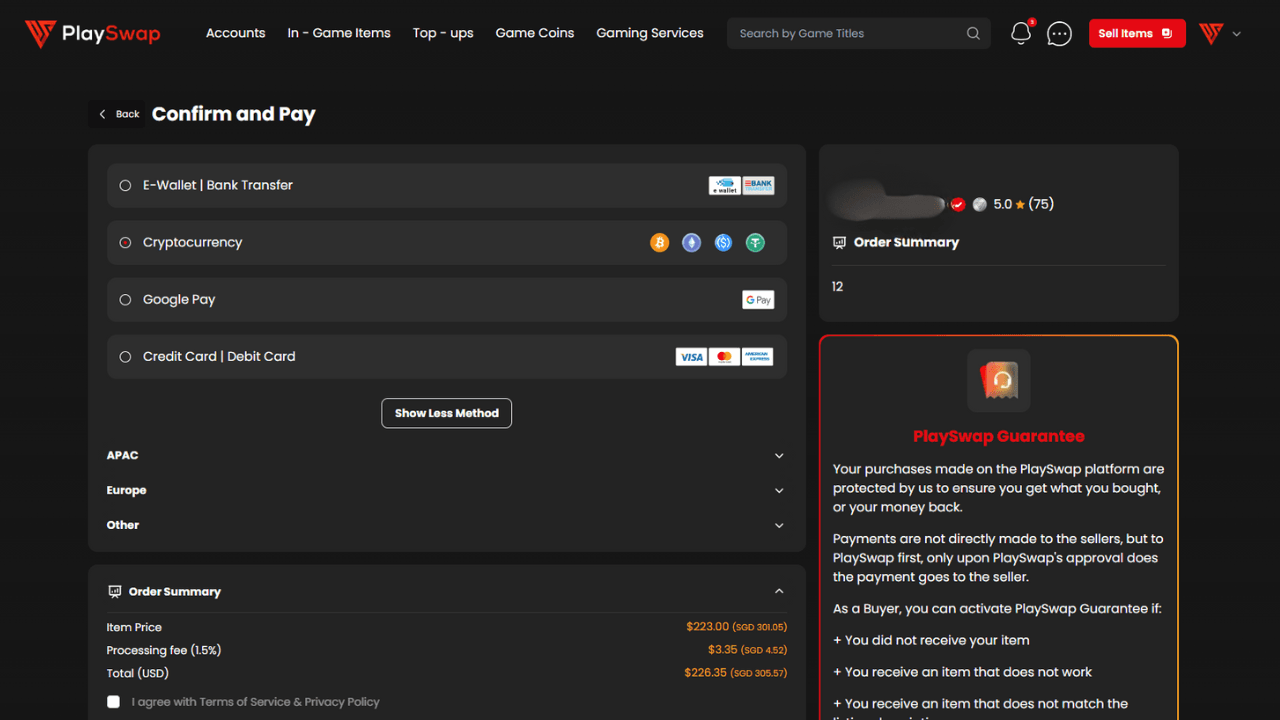This screenshot has height=720, width=1280.
Task: Click the PlaySwap logo
Action: coord(93,34)
